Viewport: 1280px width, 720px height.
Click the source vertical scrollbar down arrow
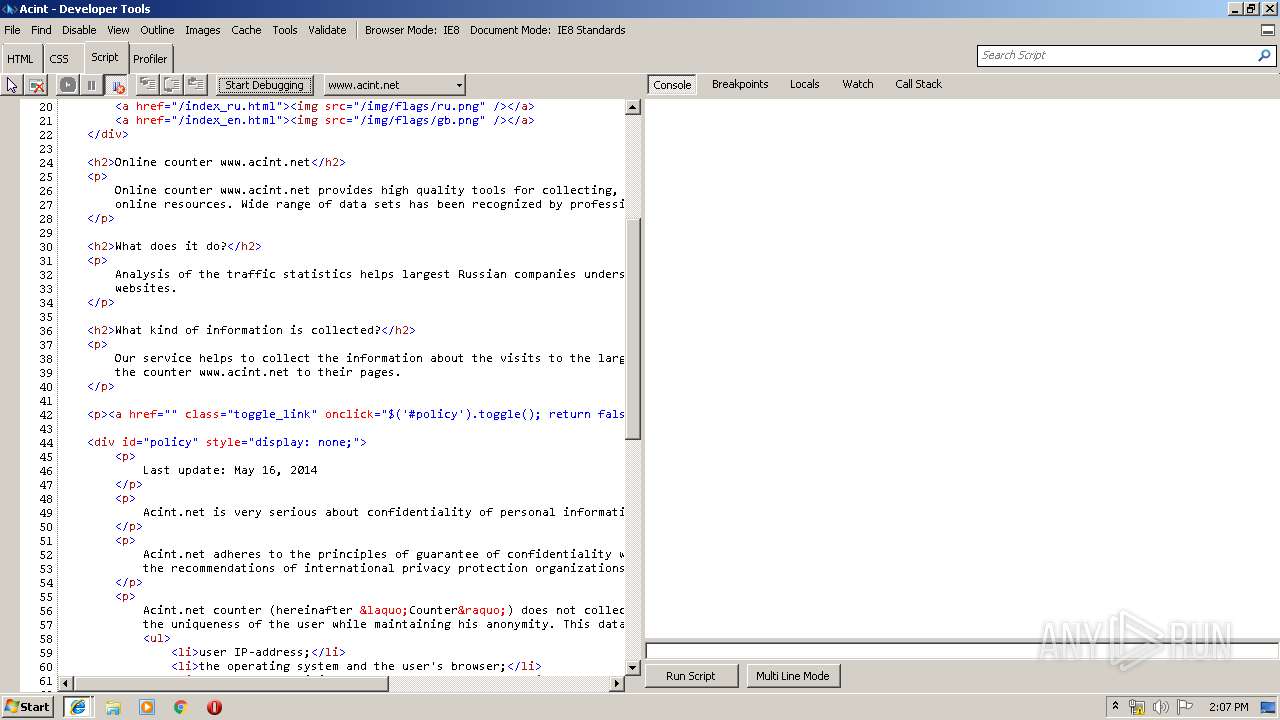[x=632, y=667]
